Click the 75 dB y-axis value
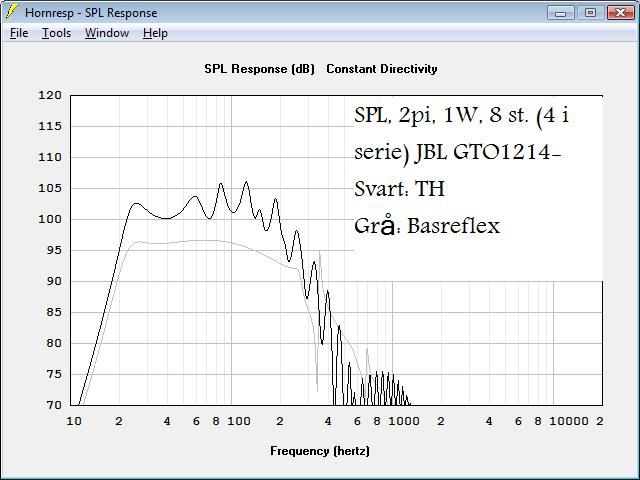Viewport: 640px width, 480px height. coord(53,374)
